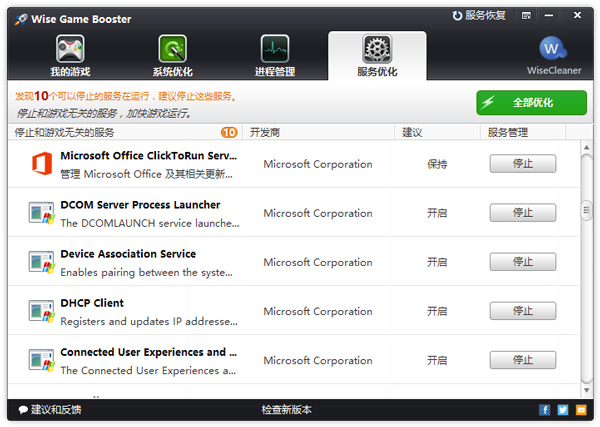
Task: Click the 检查新版本 link
Action: coord(287,410)
